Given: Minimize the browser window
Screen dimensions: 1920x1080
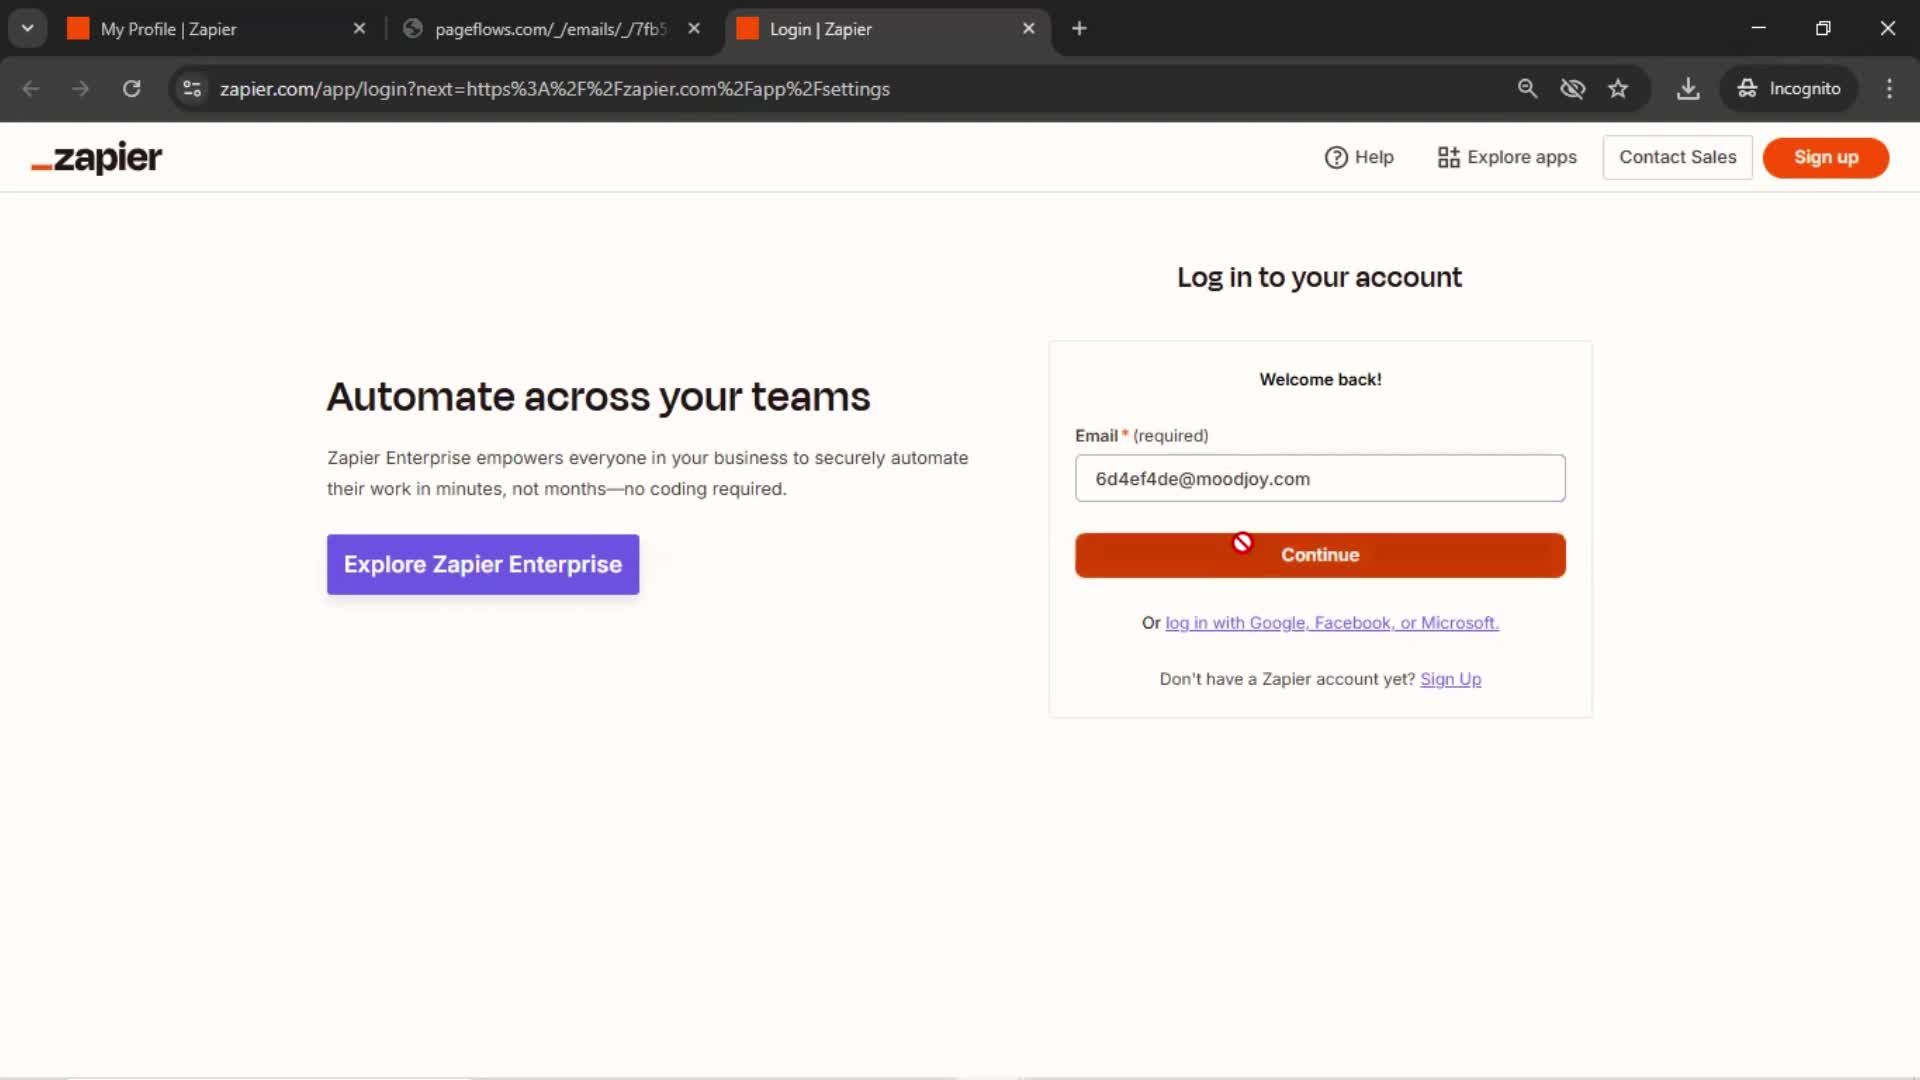Looking at the screenshot, I should [x=1759, y=29].
